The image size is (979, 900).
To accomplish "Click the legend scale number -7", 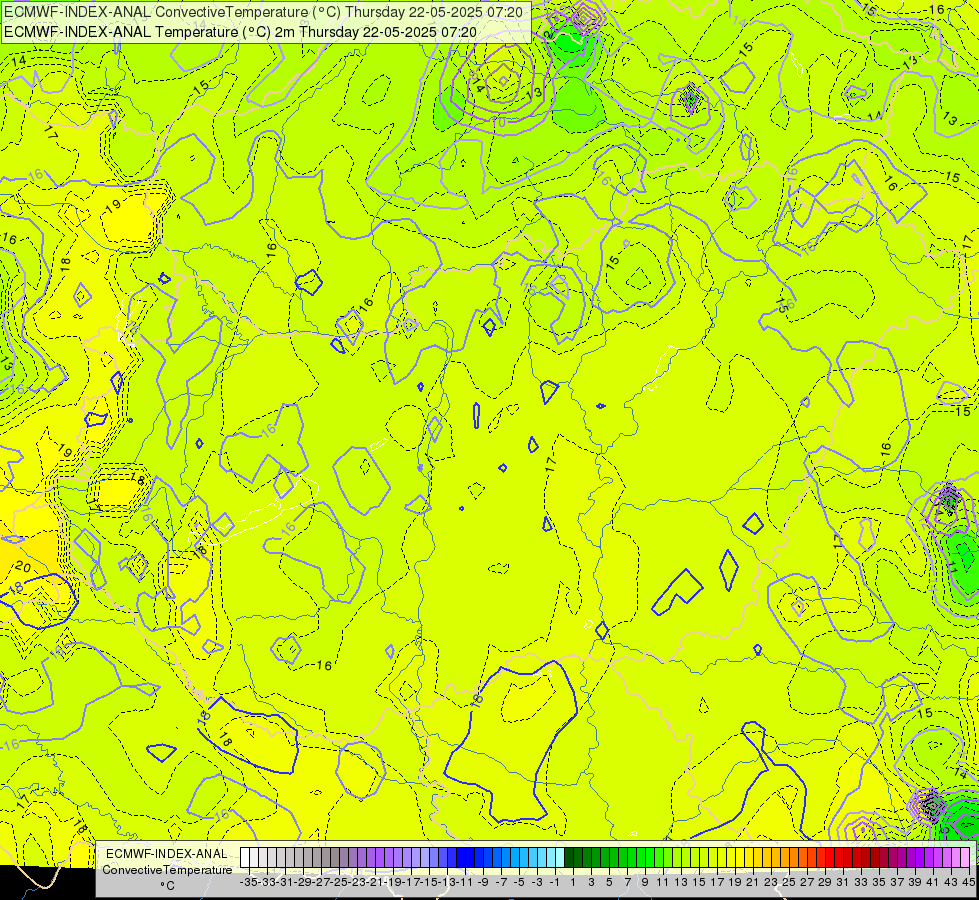I will [501, 882].
